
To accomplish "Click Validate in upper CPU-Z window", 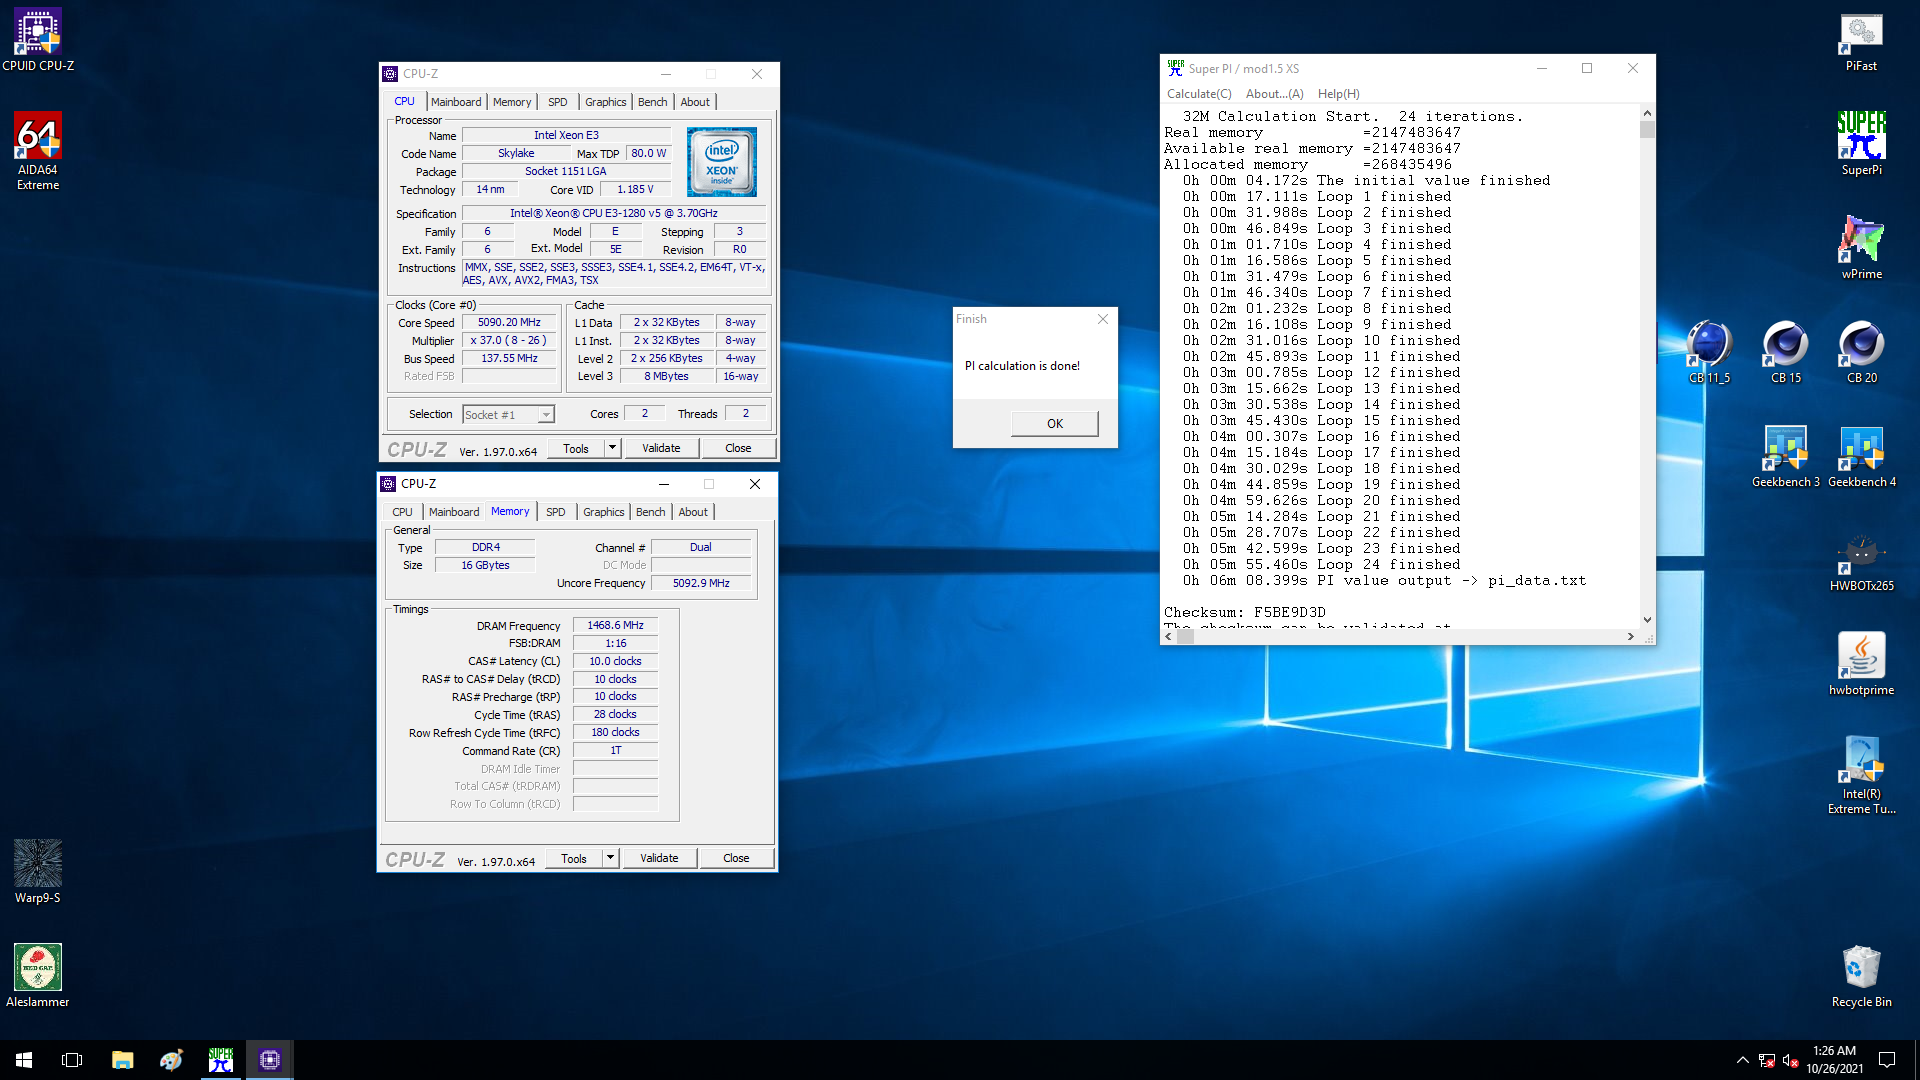I will point(661,448).
